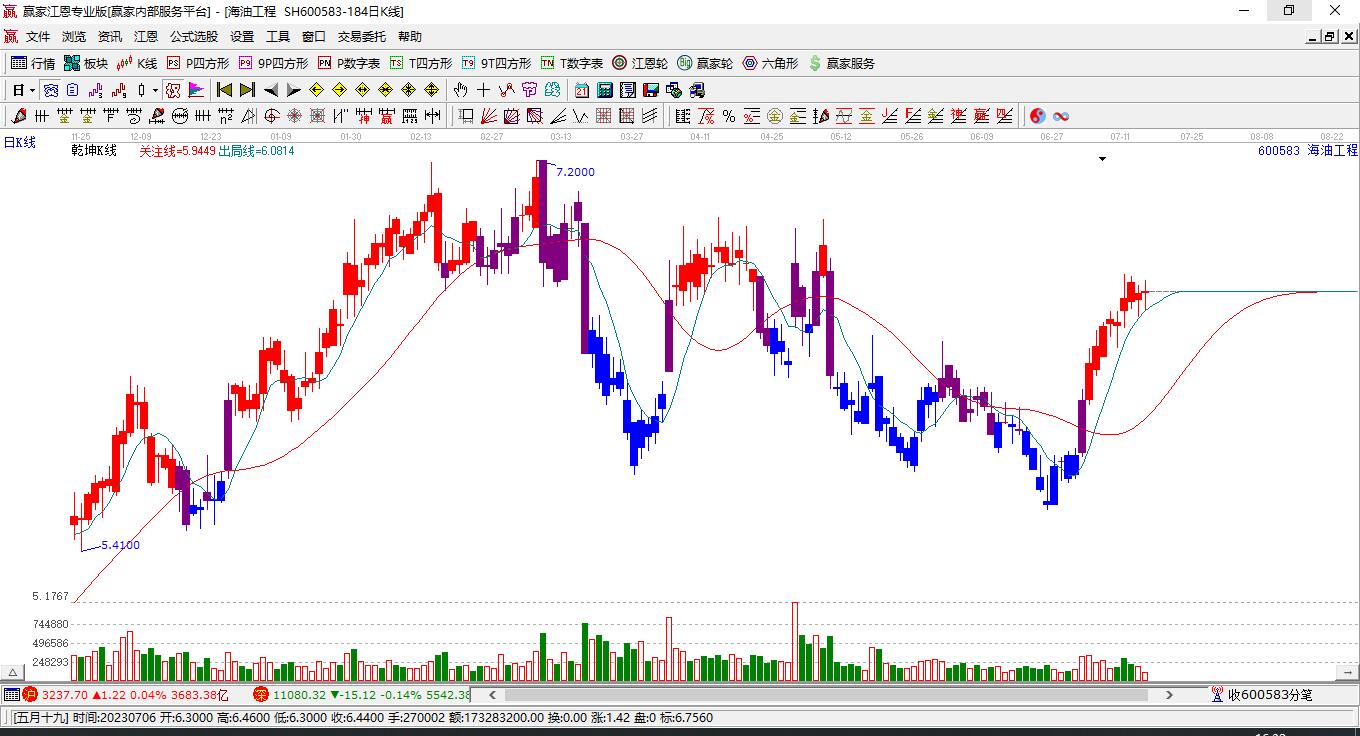The height and width of the screenshot is (736, 1360).
Task: Open the T数字表 time table
Action: 572,63
